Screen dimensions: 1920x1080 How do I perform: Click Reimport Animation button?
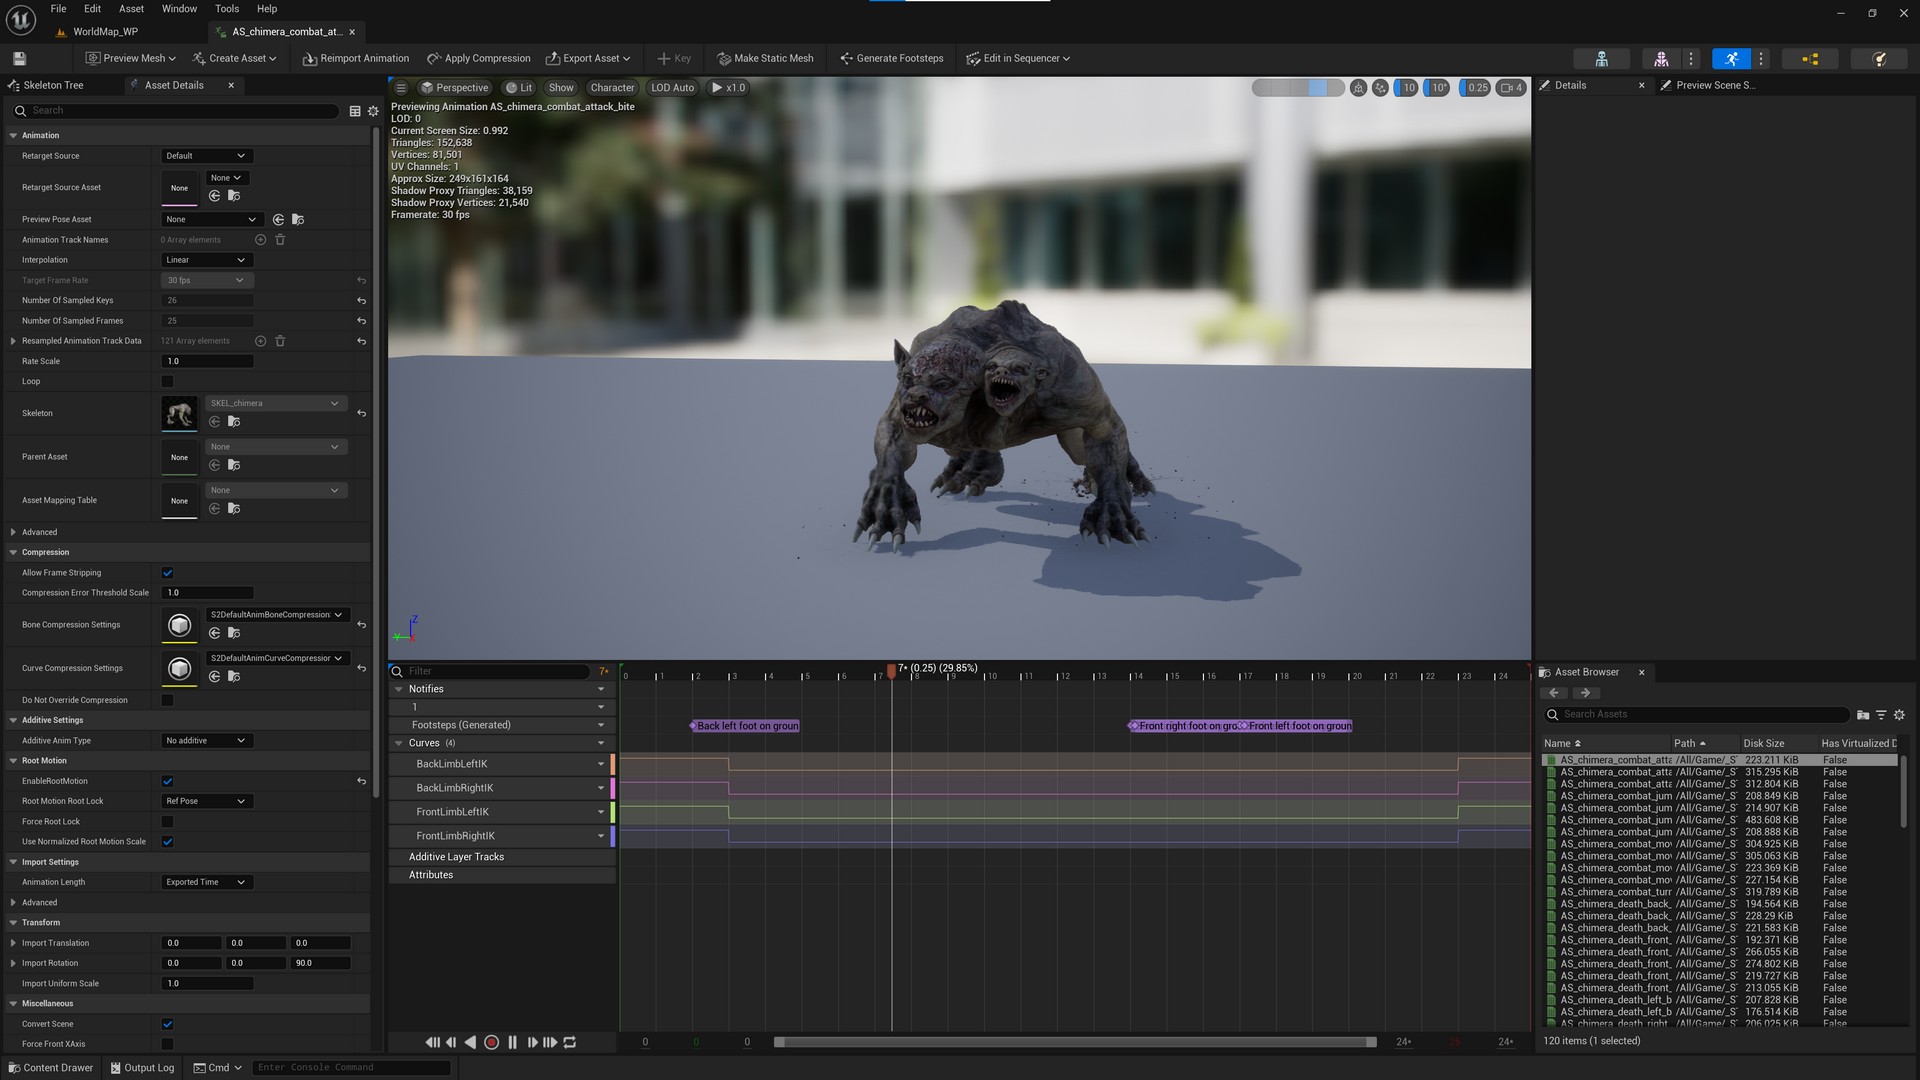pyautogui.click(x=356, y=58)
